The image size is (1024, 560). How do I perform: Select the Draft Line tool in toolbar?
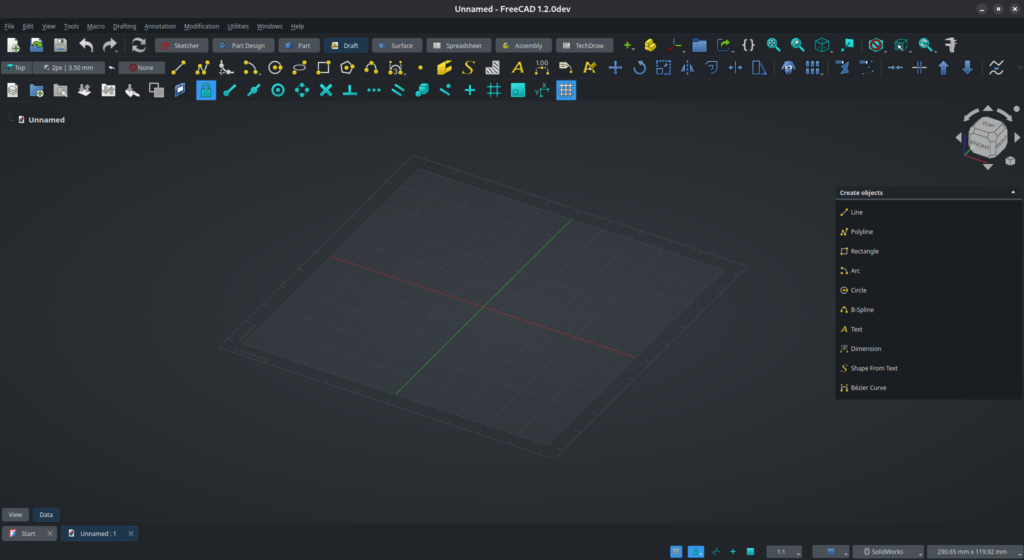coord(179,68)
